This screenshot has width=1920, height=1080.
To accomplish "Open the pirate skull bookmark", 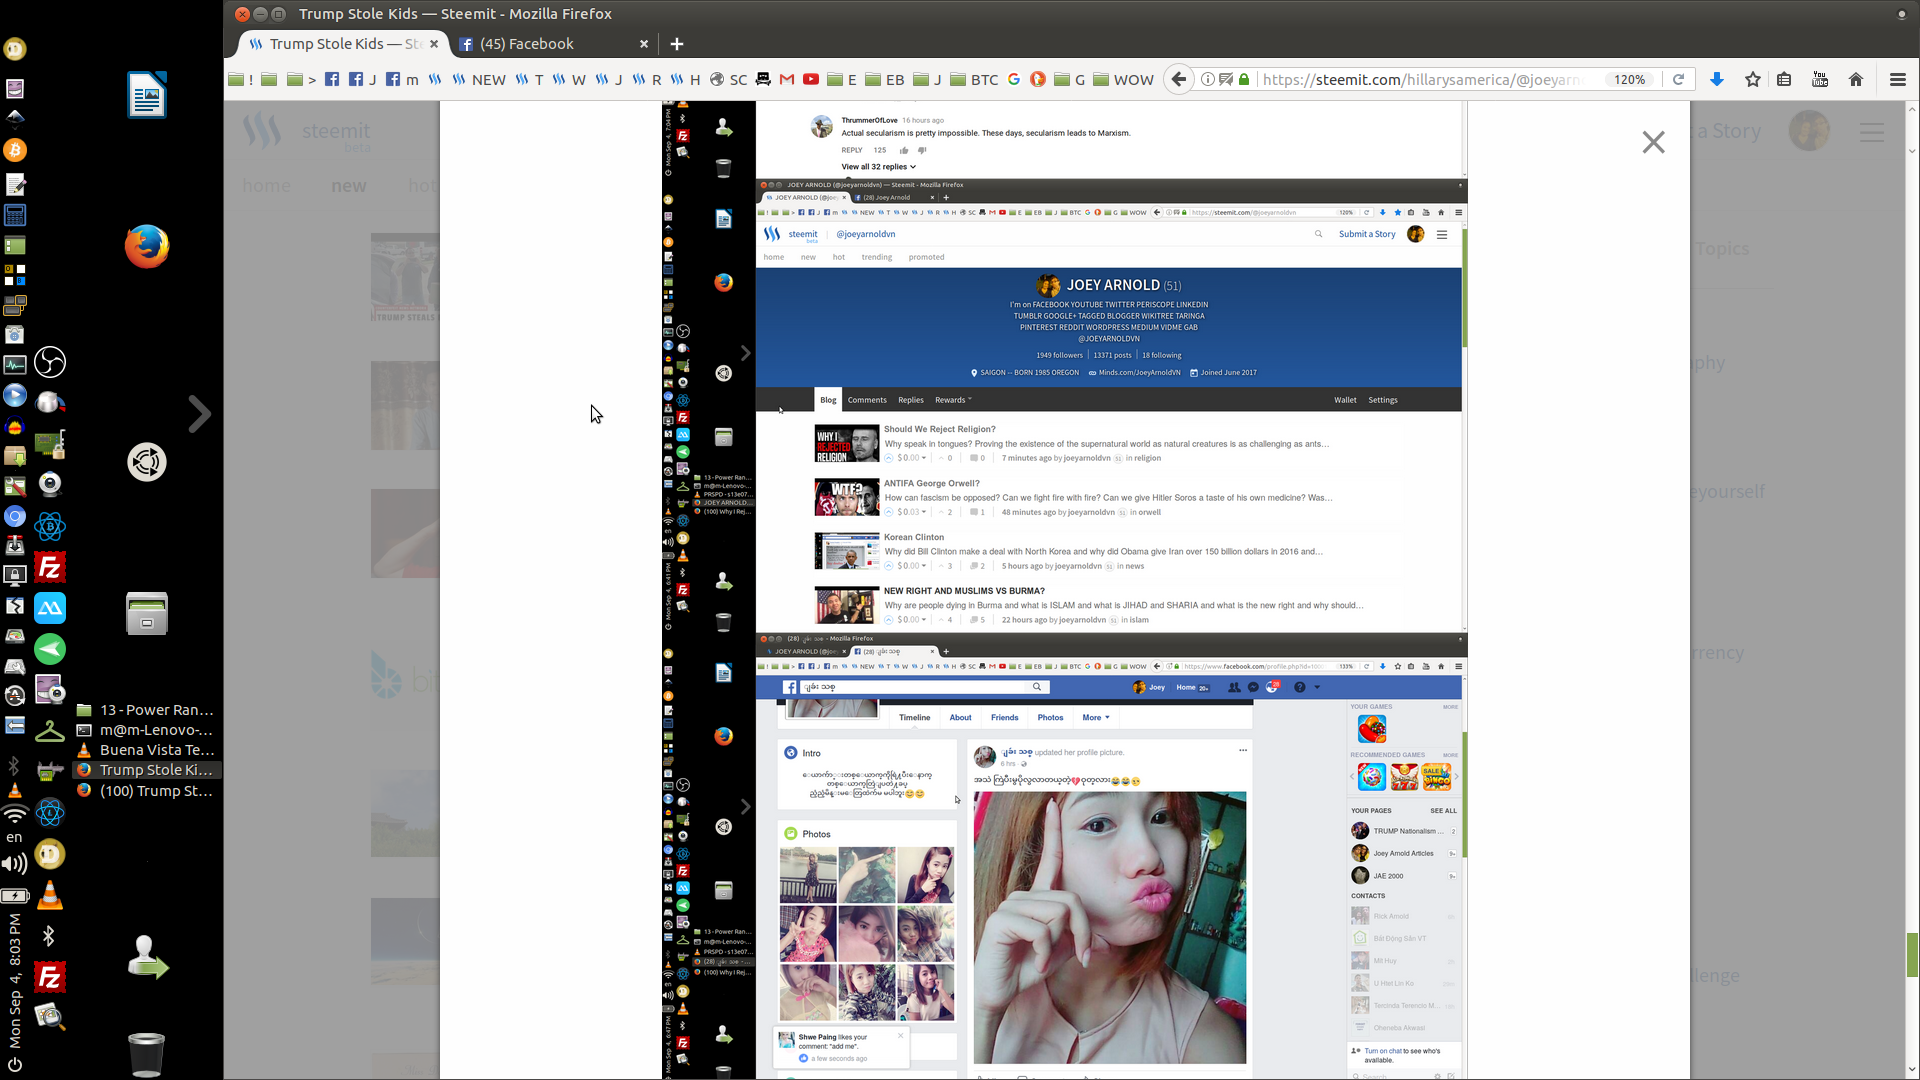I will [763, 80].
